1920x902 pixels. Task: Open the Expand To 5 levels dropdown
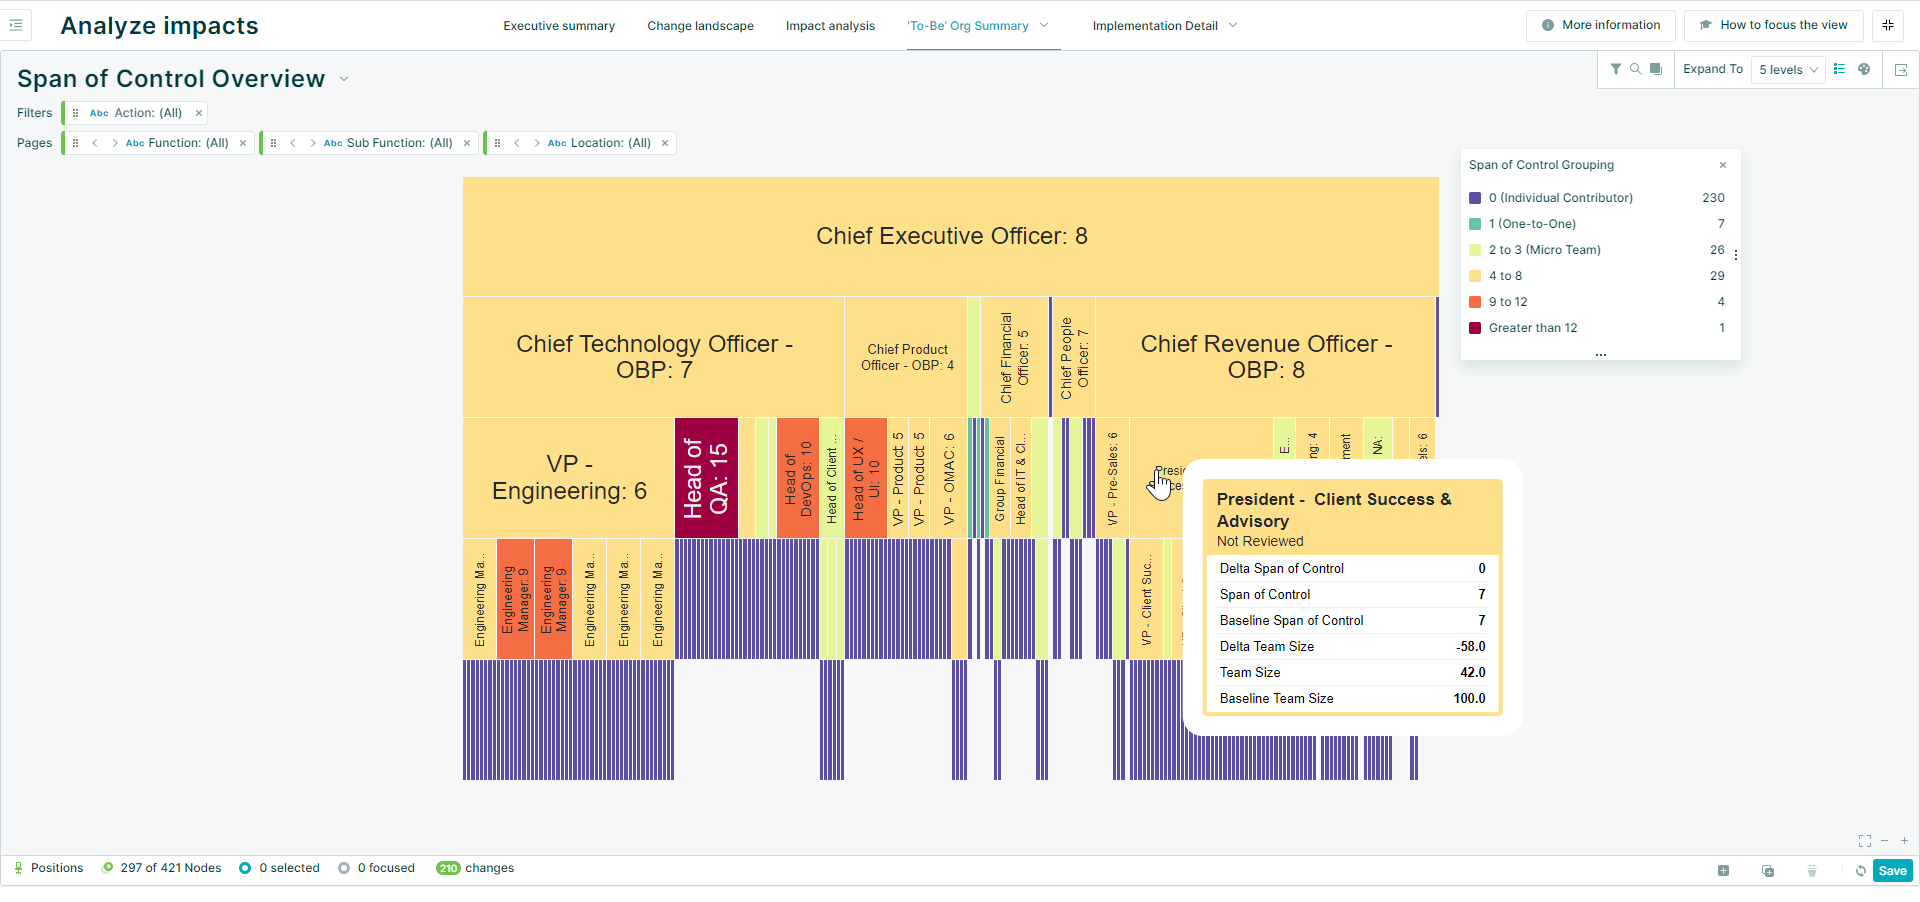pyautogui.click(x=1788, y=70)
